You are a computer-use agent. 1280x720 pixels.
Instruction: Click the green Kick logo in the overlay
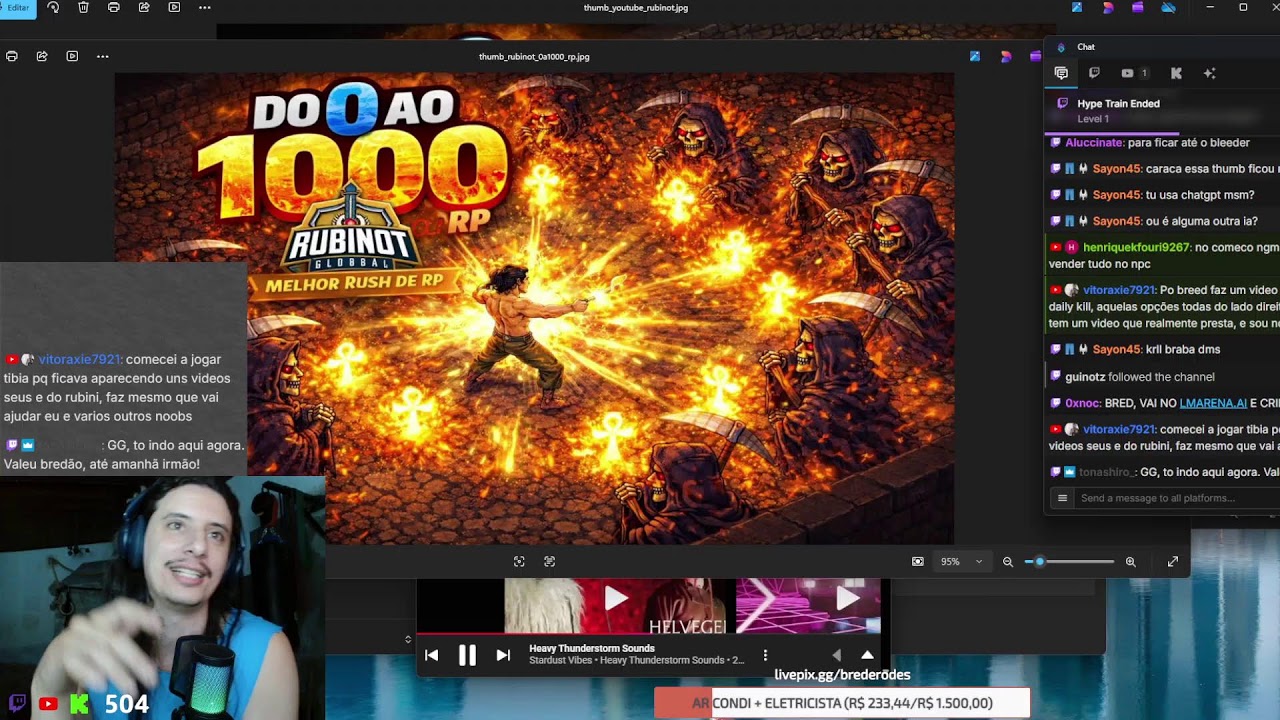[79, 704]
